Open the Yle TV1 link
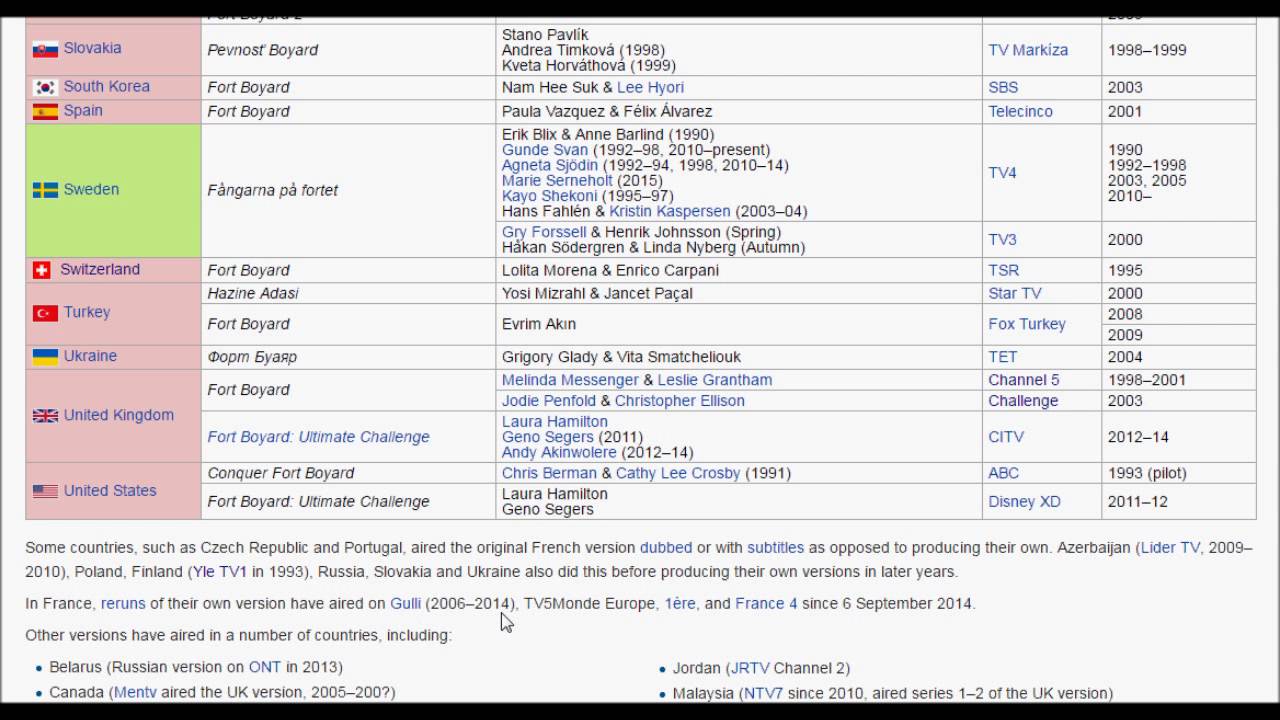The image size is (1280, 720). (219, 572)
